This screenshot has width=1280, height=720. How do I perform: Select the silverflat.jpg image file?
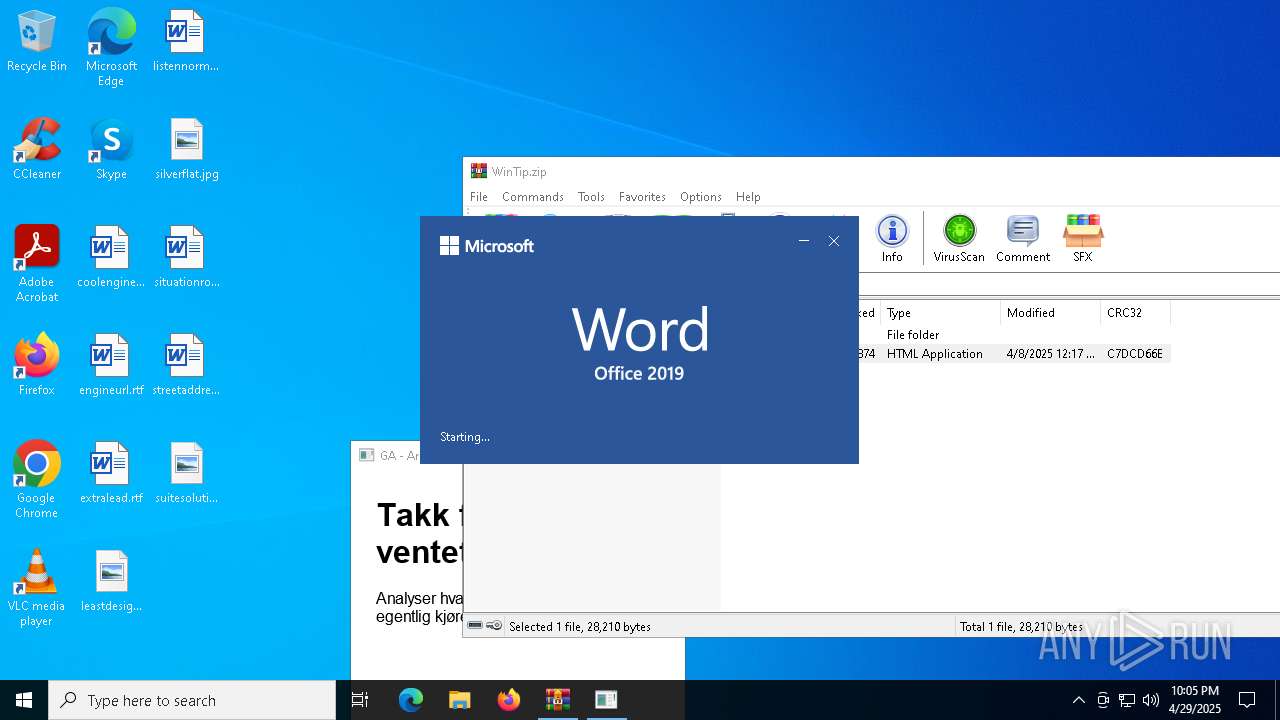pos(186,150)
